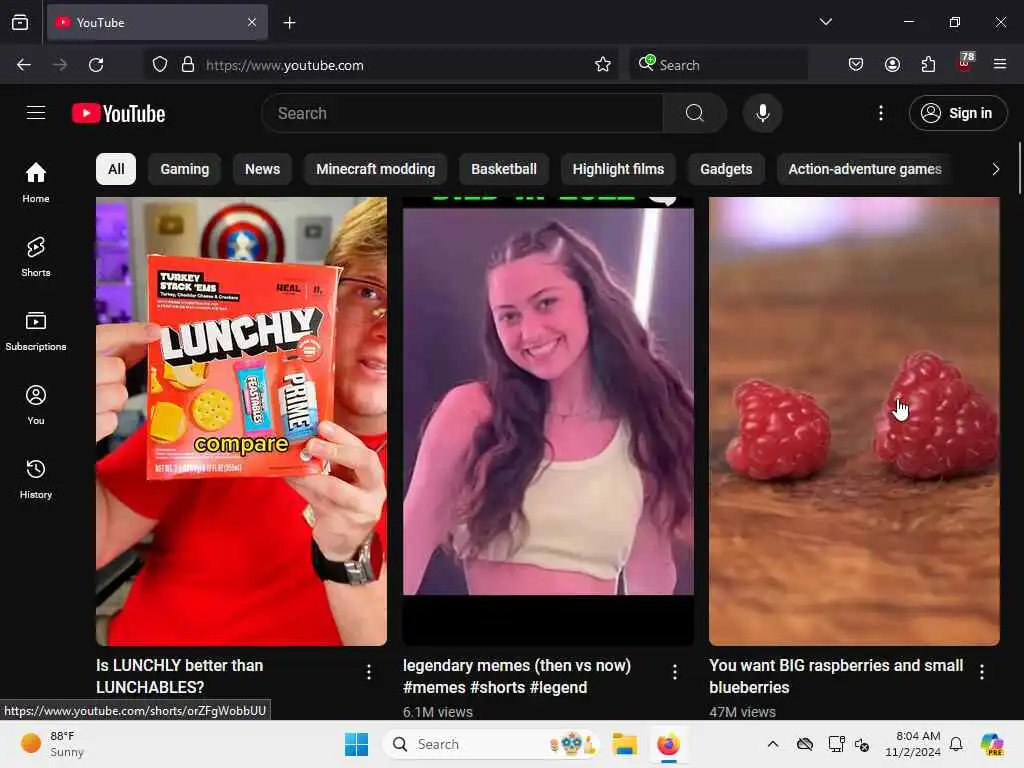Open weather widget 88°F Sunny
Screen dimensions: 1024x768
coord(53,744)
